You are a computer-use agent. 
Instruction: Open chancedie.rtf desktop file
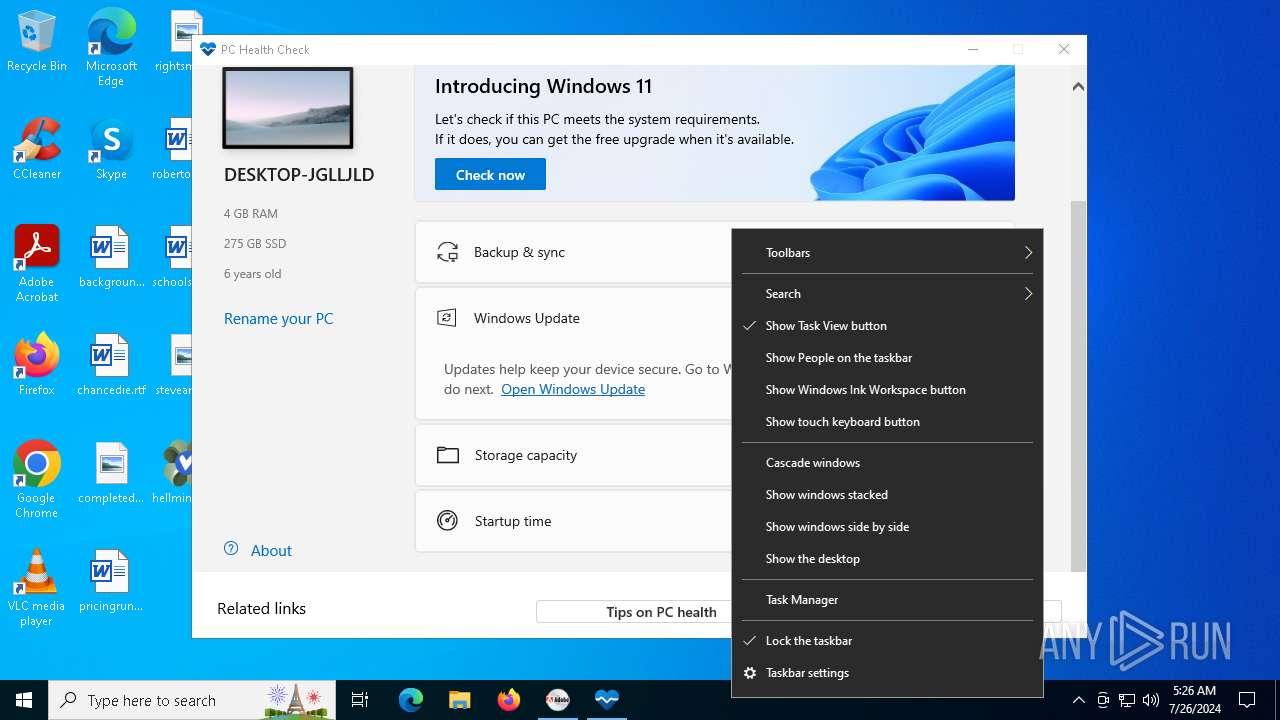111,365
